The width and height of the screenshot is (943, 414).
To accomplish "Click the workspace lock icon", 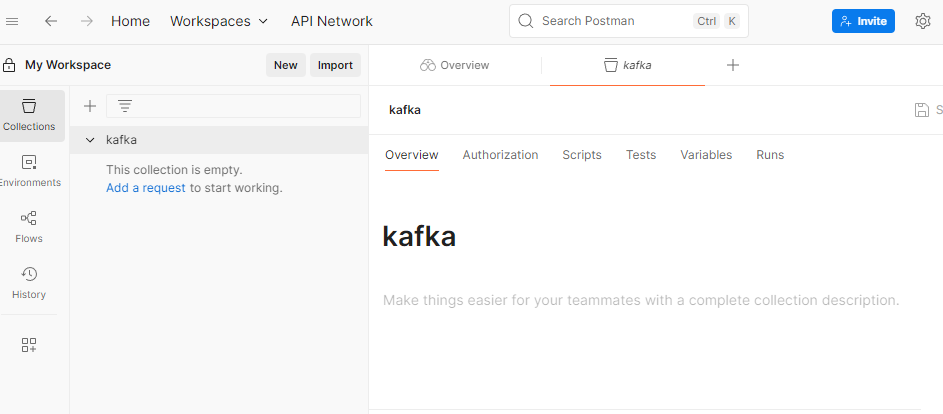I will click(9, 65).
